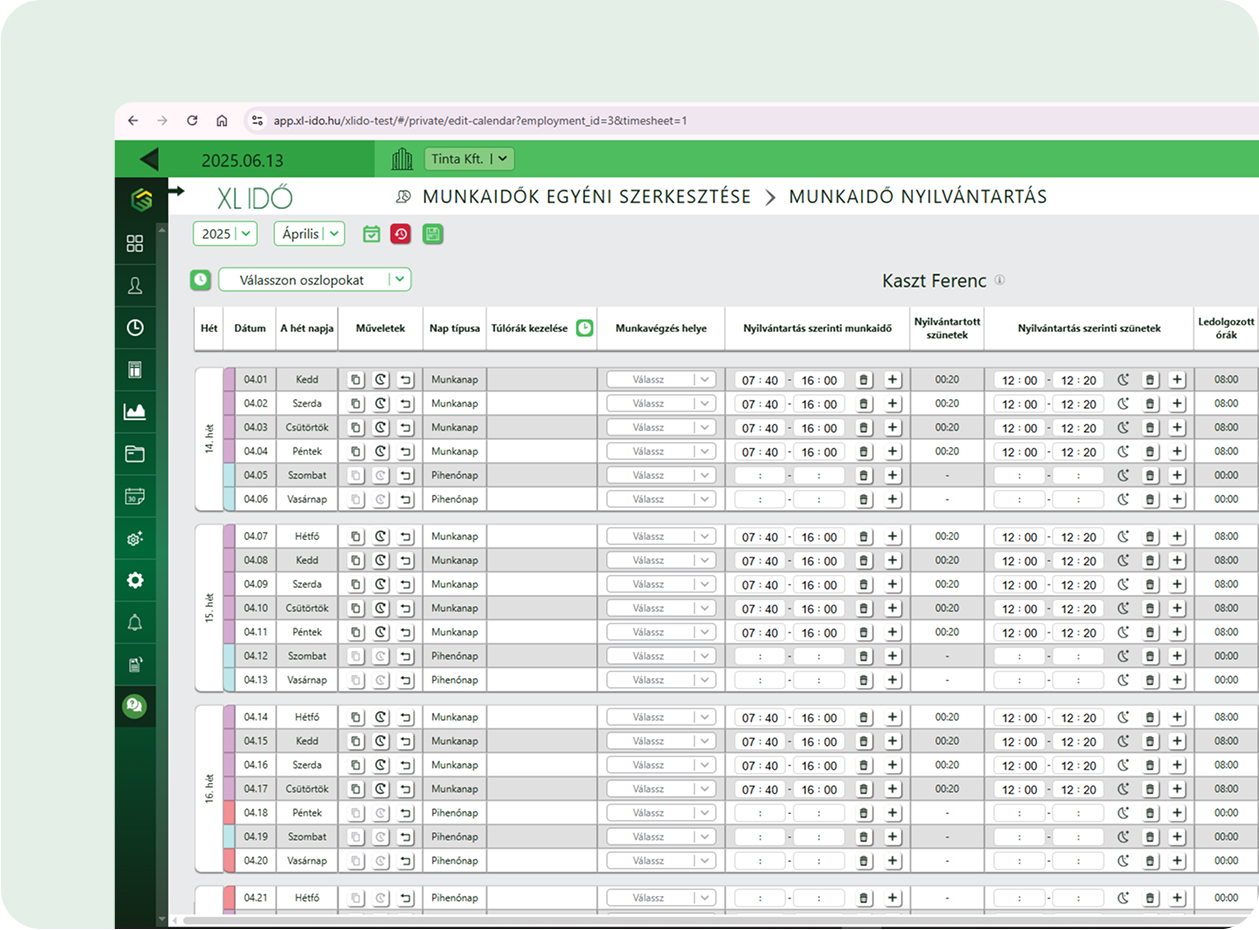The width and height of the screenshot is (1259, 930).
Task: Edit the 16 : 00 end time for 04.10
Action: coord(819,609)
